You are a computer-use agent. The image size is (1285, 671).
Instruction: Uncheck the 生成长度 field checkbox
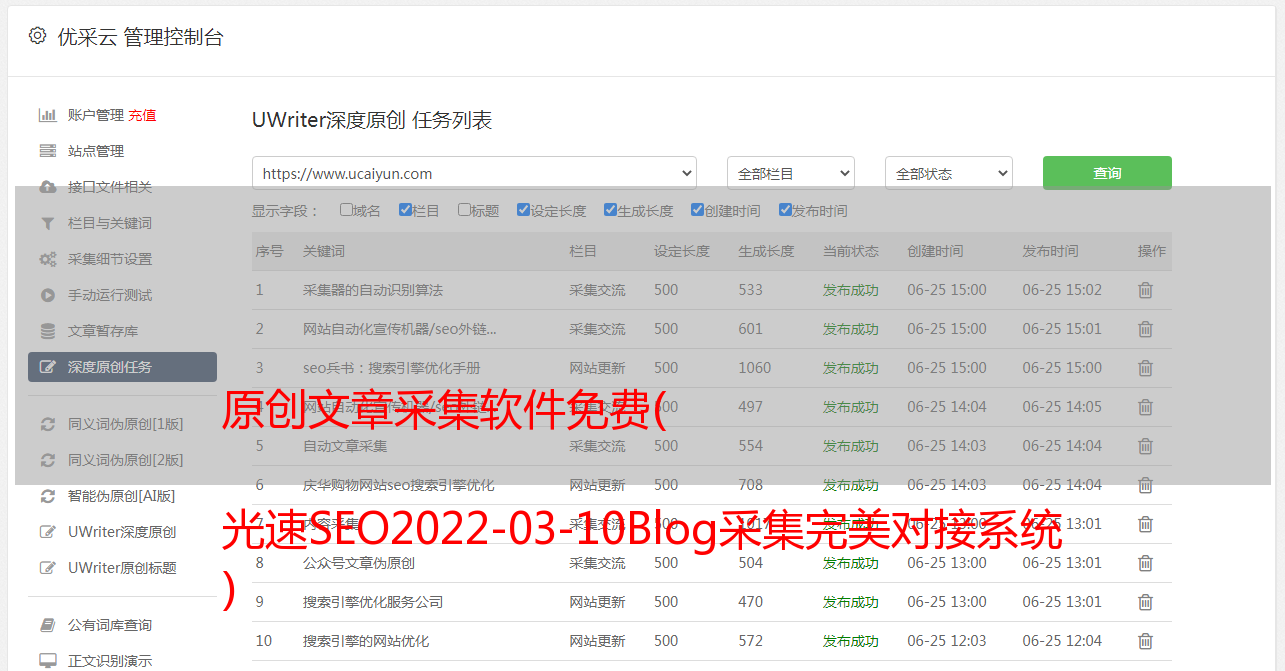(x=610, y=210)
